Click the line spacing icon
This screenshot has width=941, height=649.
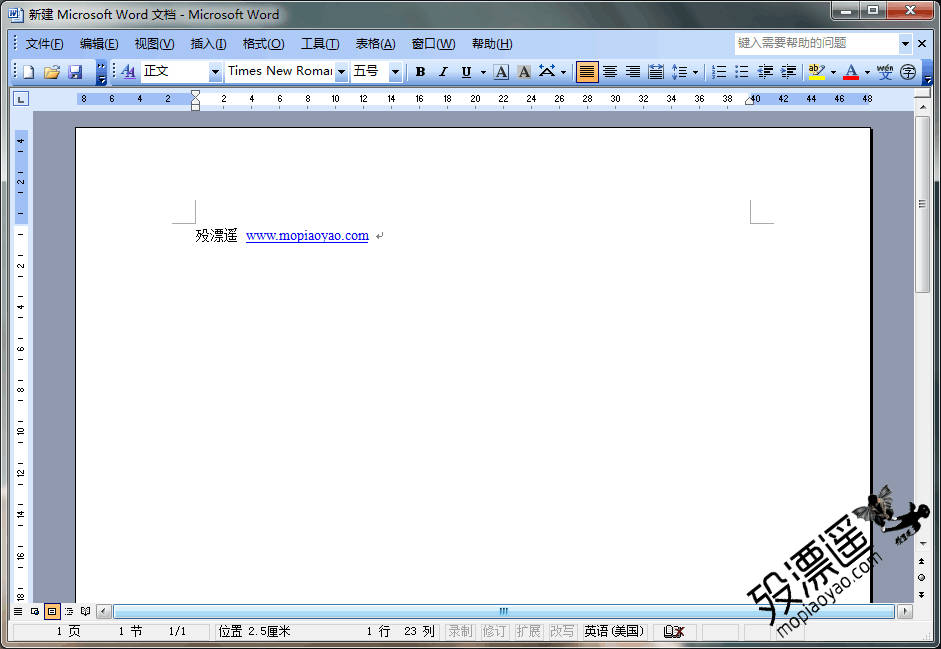[679, 72]
